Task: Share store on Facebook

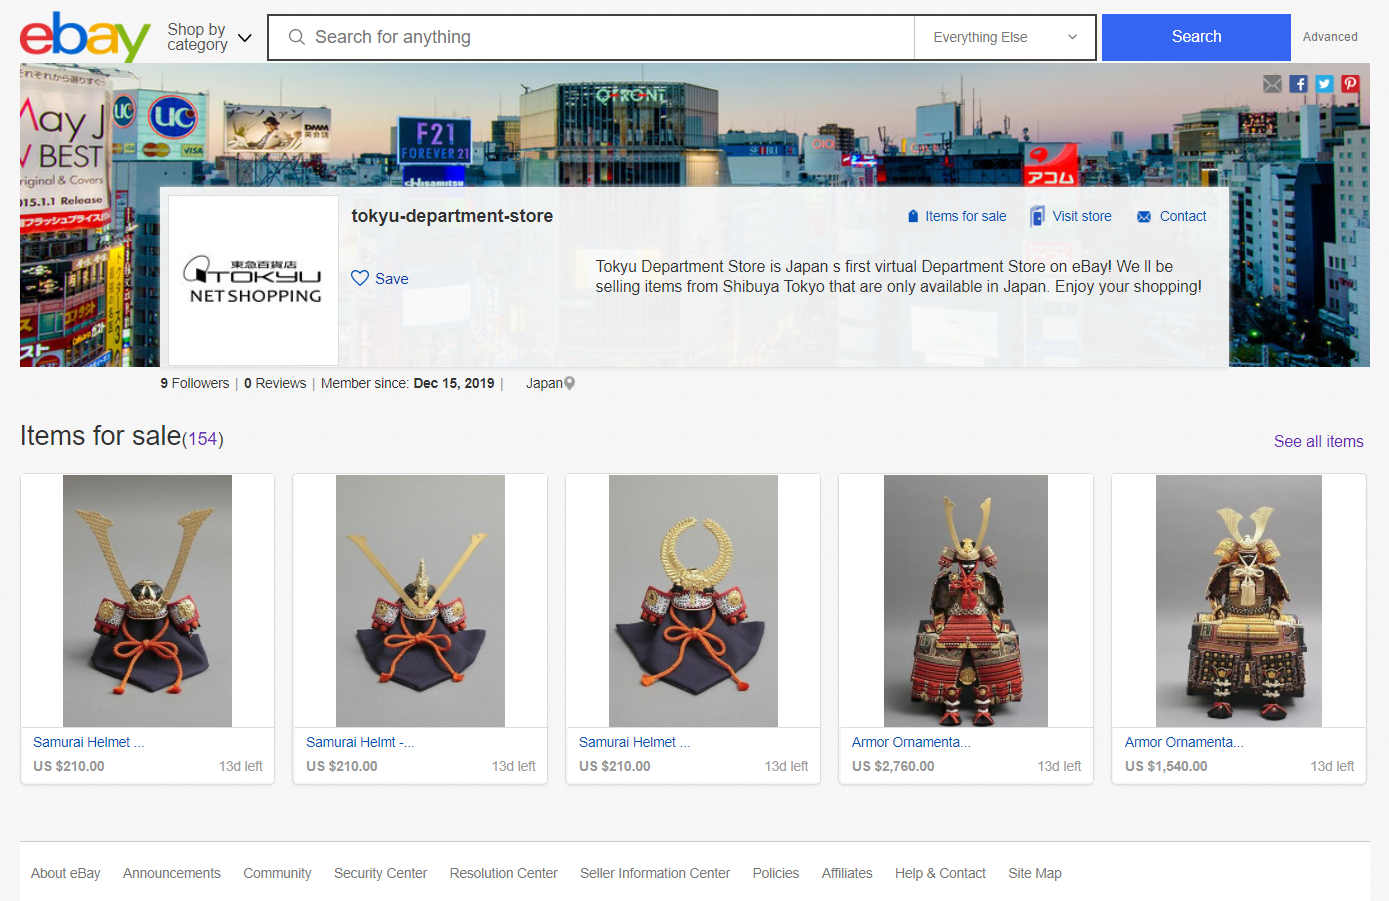Action: click(1298, 84)
